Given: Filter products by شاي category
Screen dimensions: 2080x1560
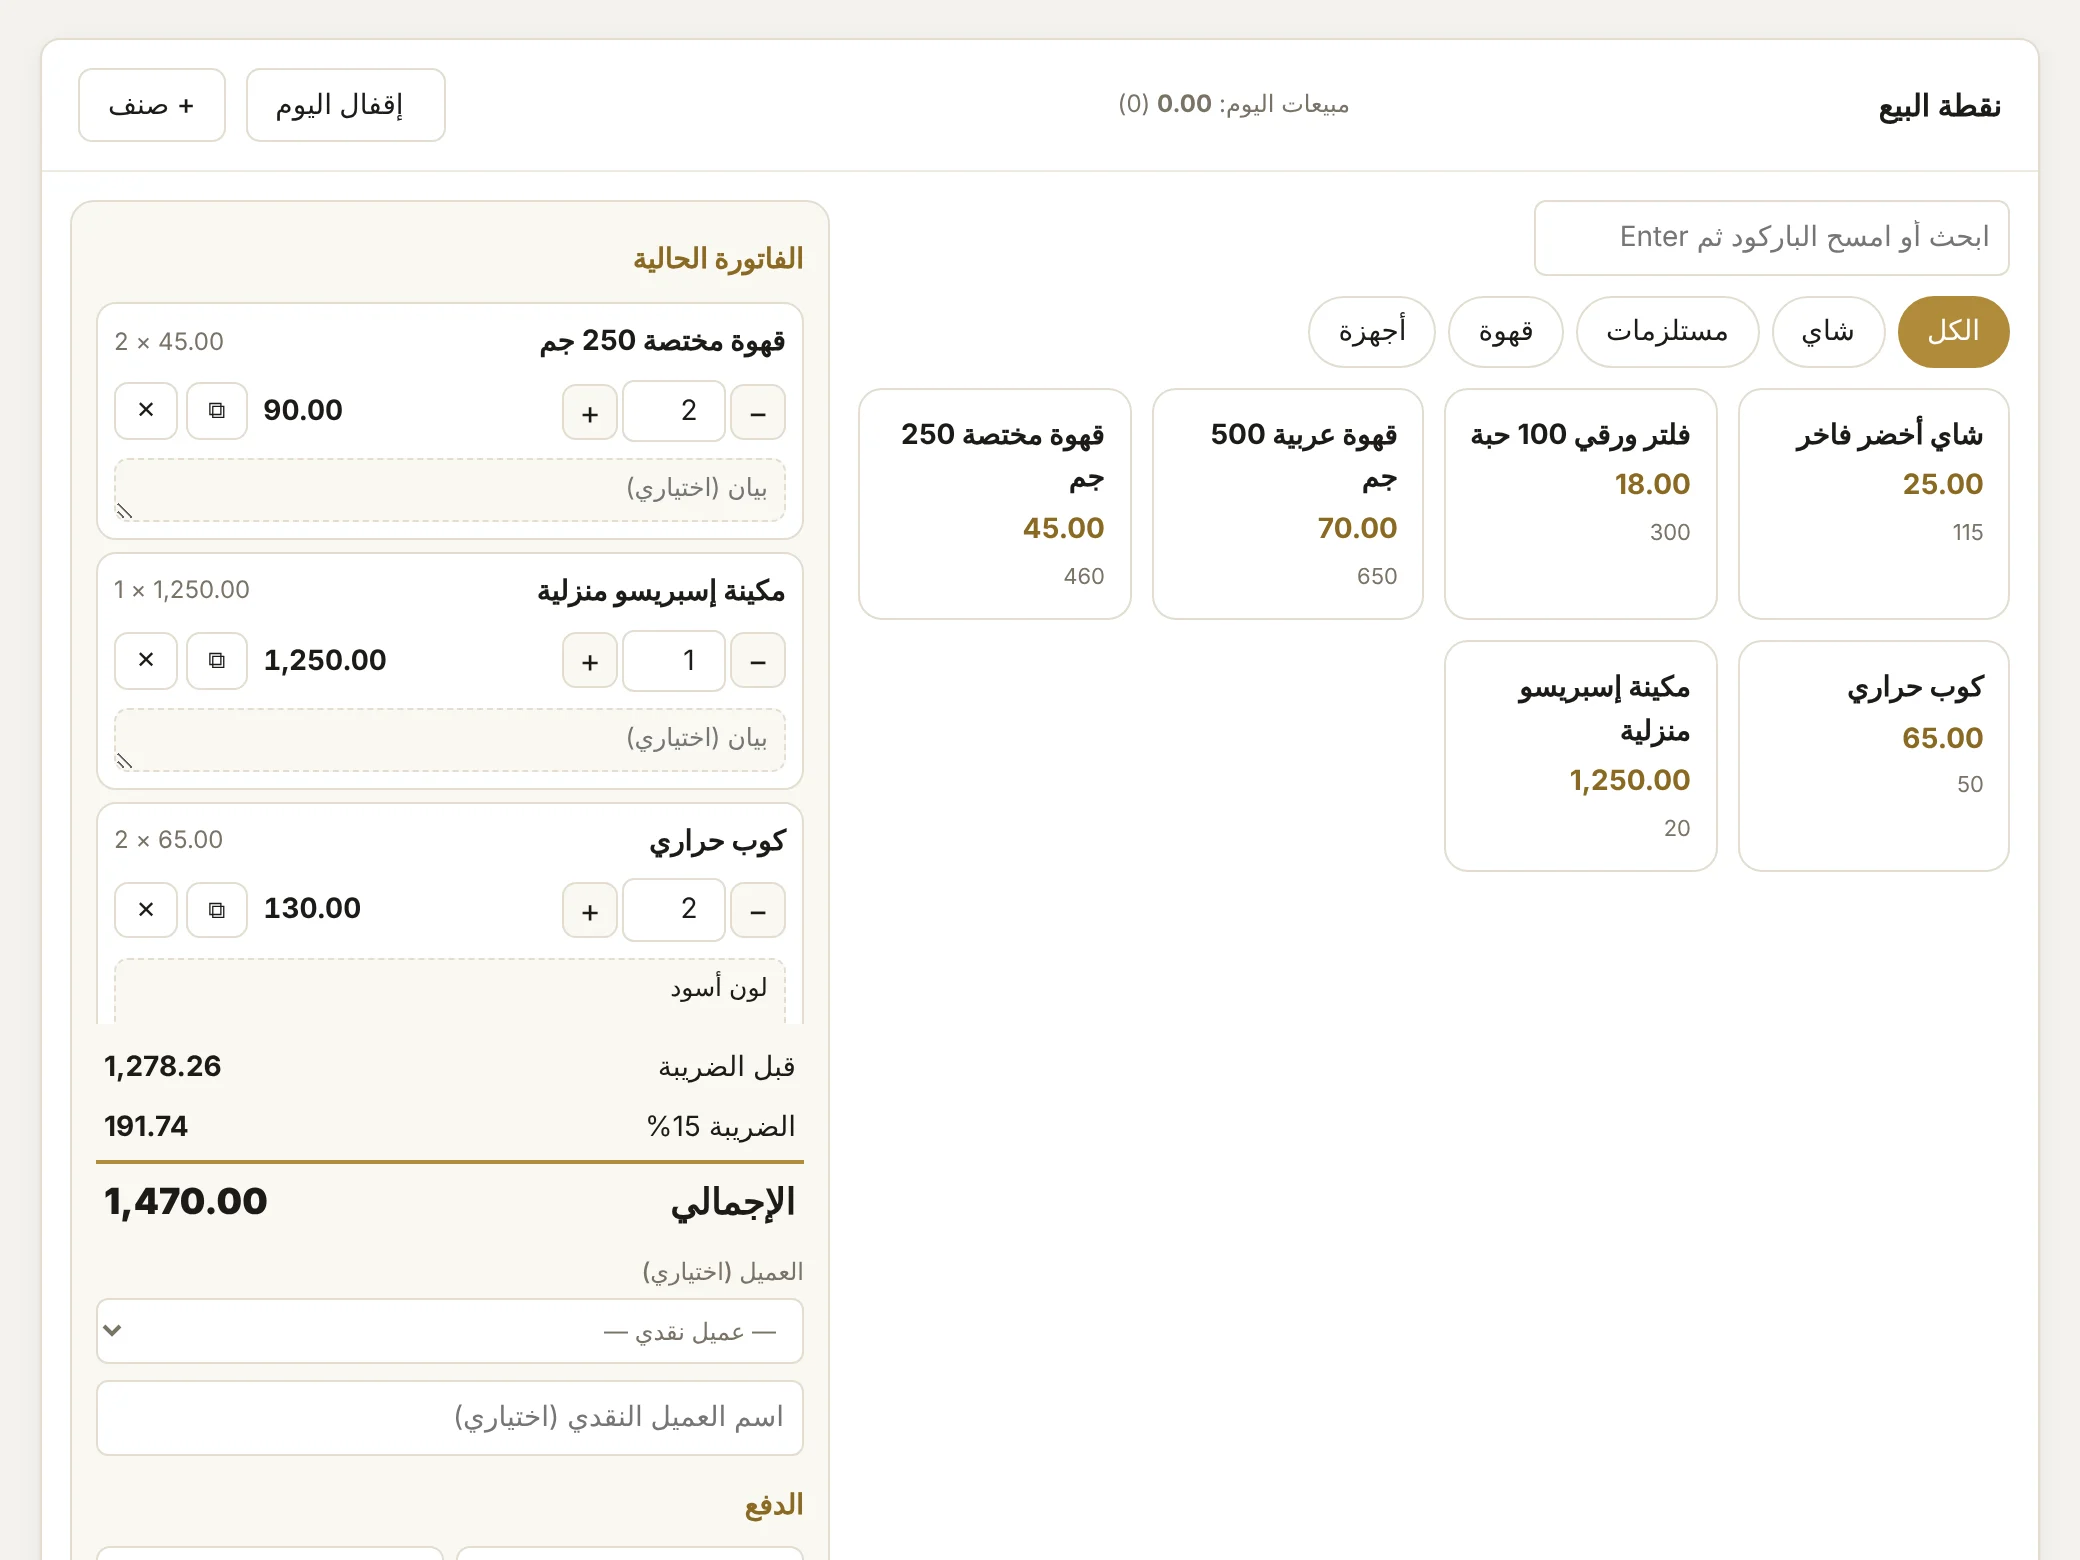Looking at the screenshot, I should (1828, 331).
